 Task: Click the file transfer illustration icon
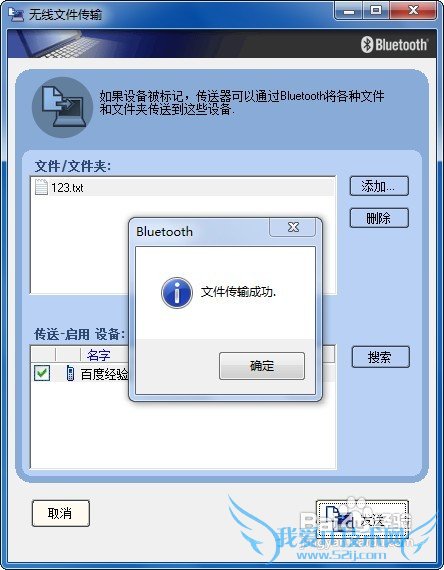62,107
